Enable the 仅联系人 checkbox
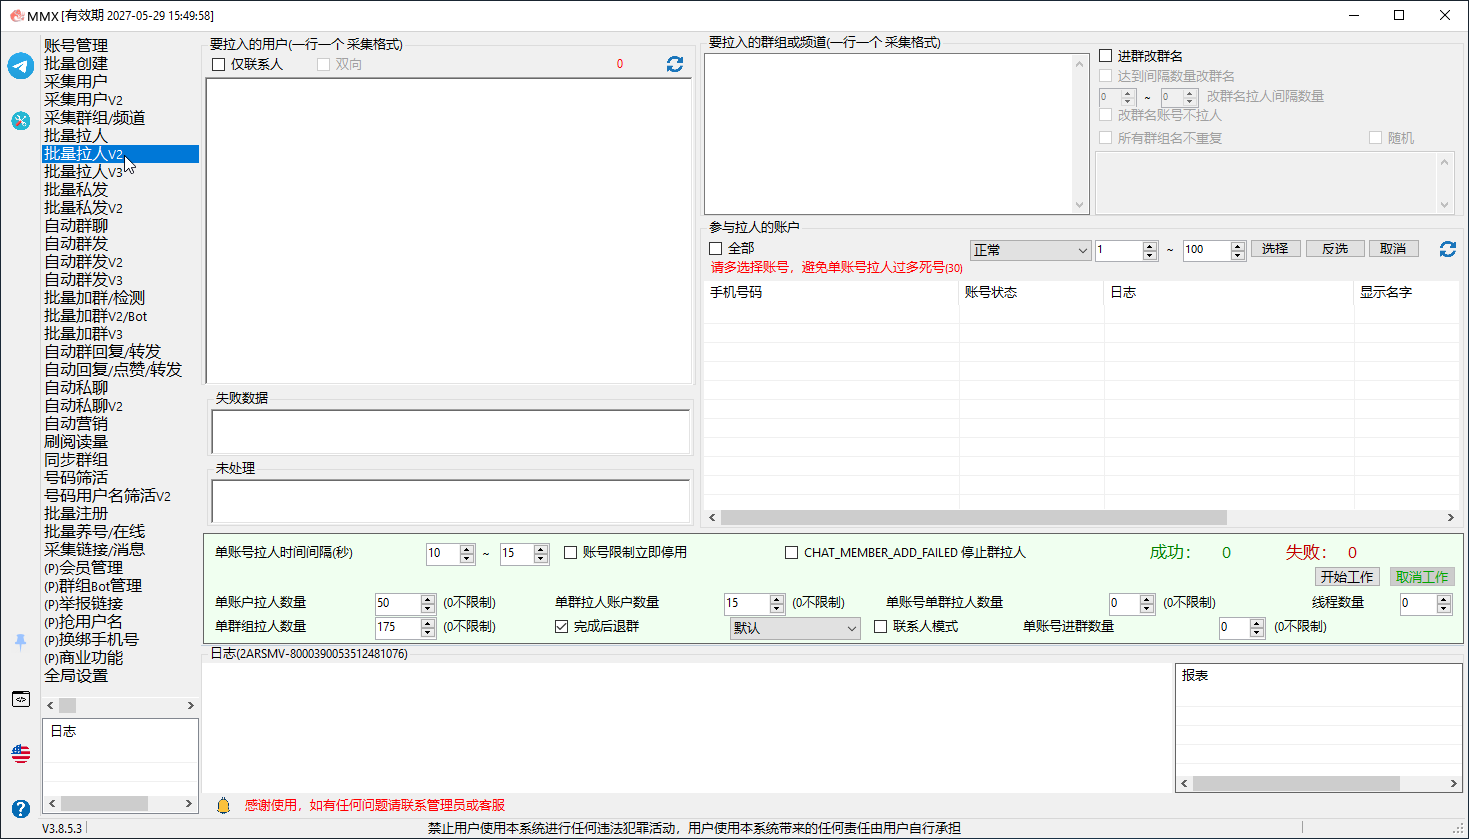 tap(219, 64)
